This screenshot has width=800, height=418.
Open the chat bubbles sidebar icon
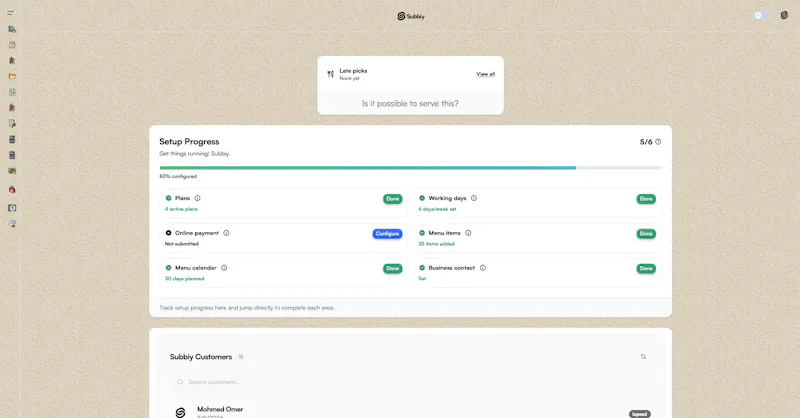(12, 224)
